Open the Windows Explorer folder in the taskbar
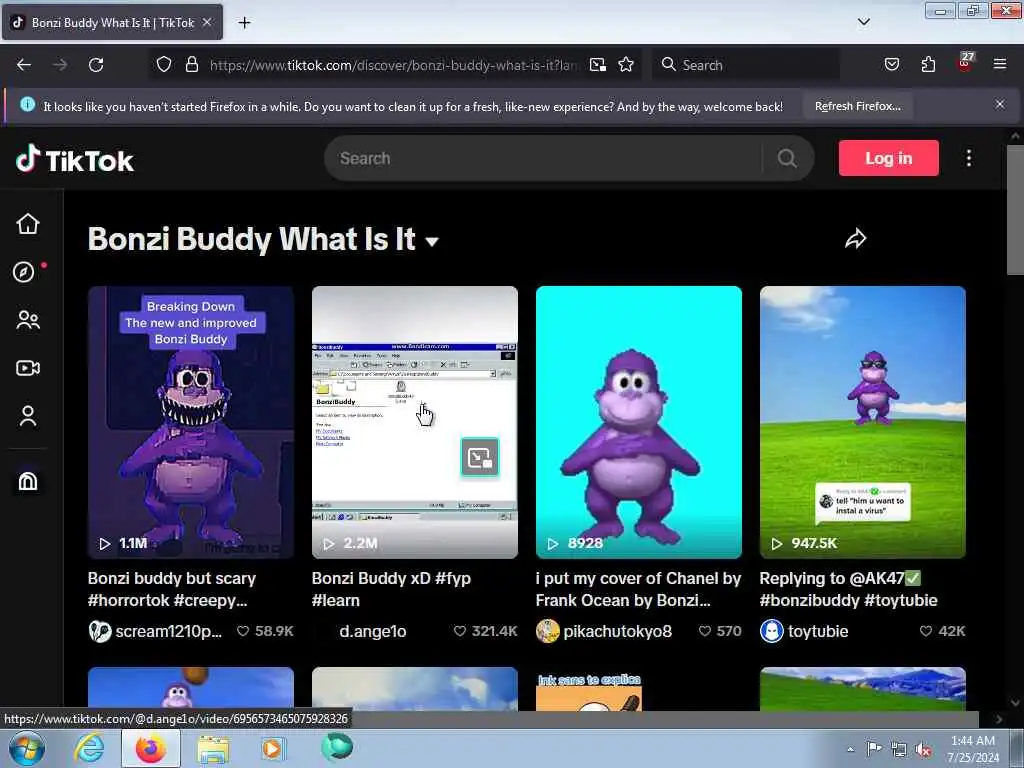This screenshot has height=768, width=1024. [214, 749]
